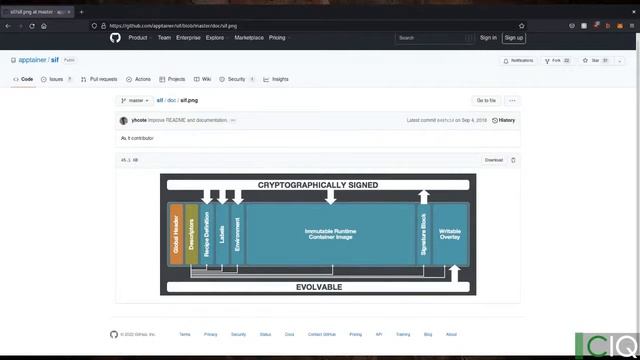
Task: Open browser home page icon
Action: coord(44,26)
